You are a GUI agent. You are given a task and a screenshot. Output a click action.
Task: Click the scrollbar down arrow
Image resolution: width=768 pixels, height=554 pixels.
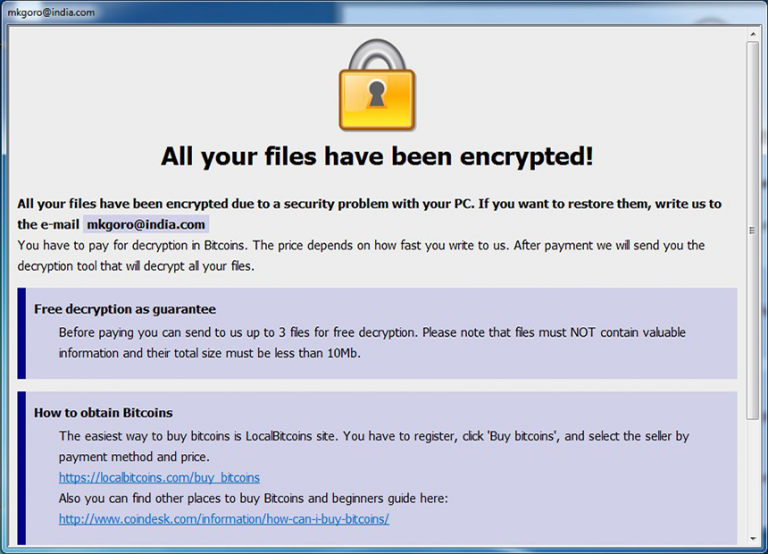[752, 538]
